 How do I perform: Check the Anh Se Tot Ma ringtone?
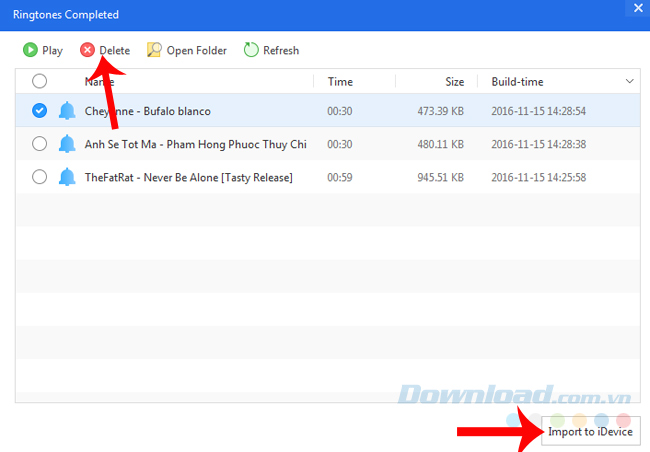point(39,144)
